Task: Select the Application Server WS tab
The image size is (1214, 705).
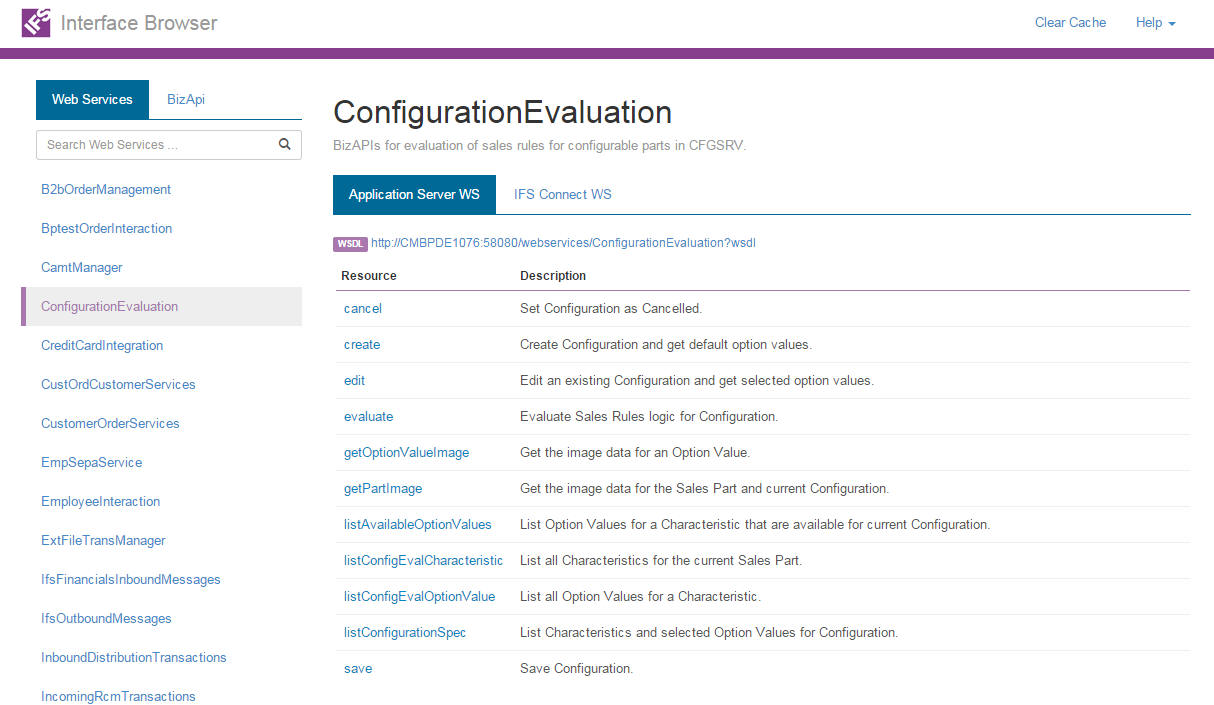Action: coord(414,194)
